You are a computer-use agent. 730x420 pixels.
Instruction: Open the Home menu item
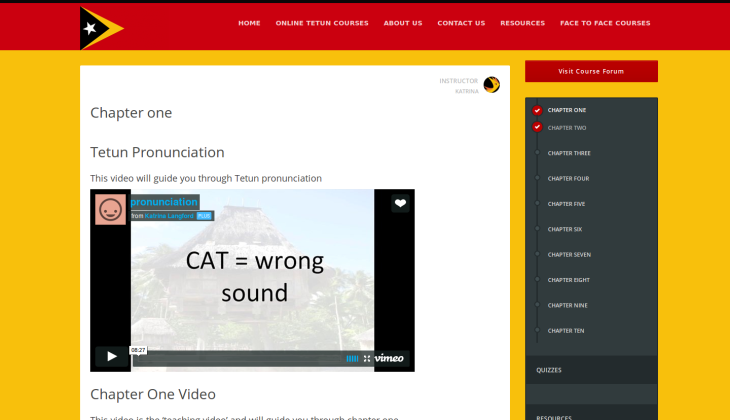coord(250,23)
